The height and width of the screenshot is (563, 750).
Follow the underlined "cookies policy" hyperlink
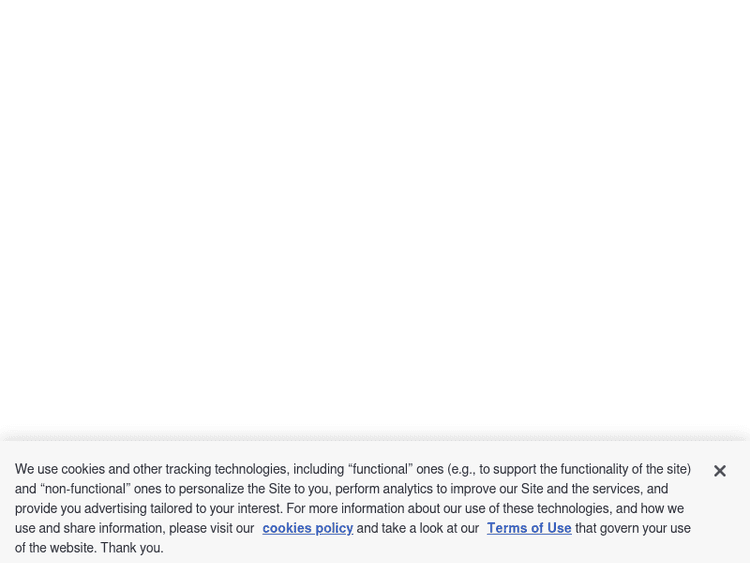[307, 528]
